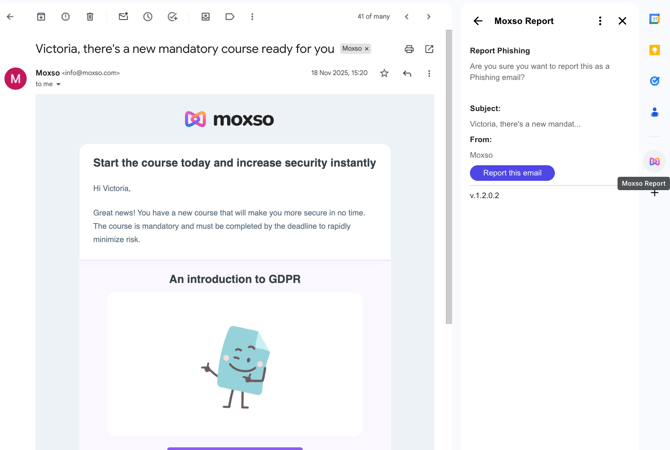The width and height of the screenshot is (670, 450).
Task: Print the email
Action: point(409,49)
